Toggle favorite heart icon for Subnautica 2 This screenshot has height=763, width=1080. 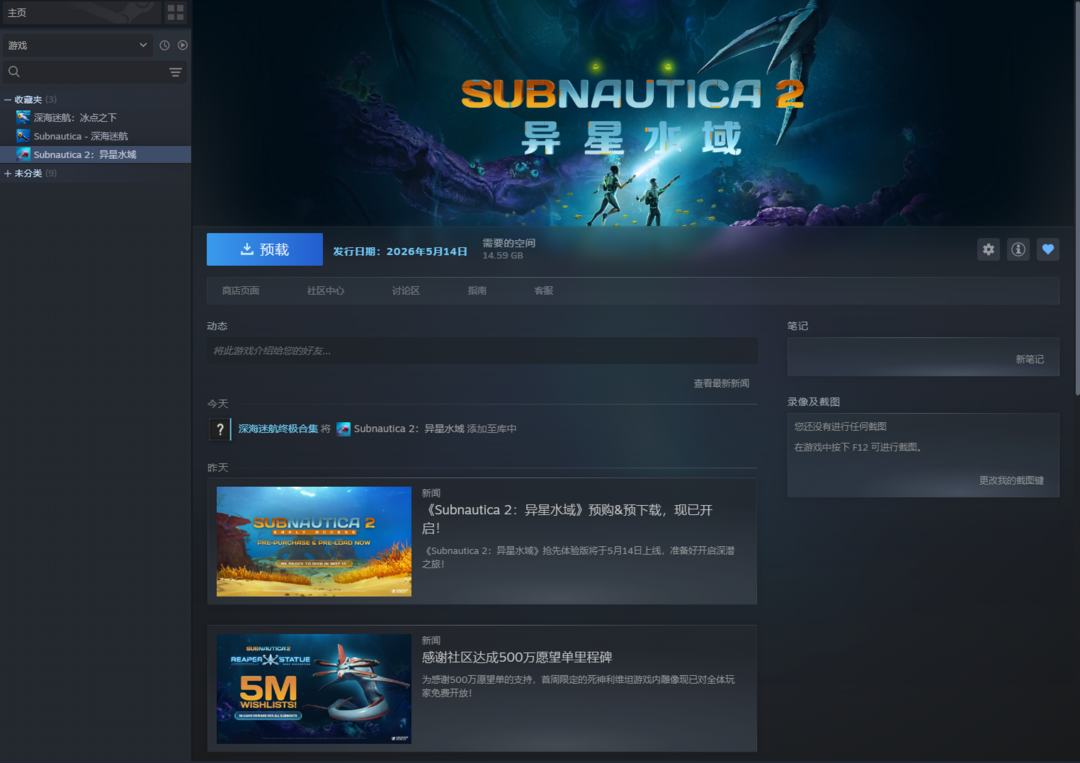tap(1048, 249)
